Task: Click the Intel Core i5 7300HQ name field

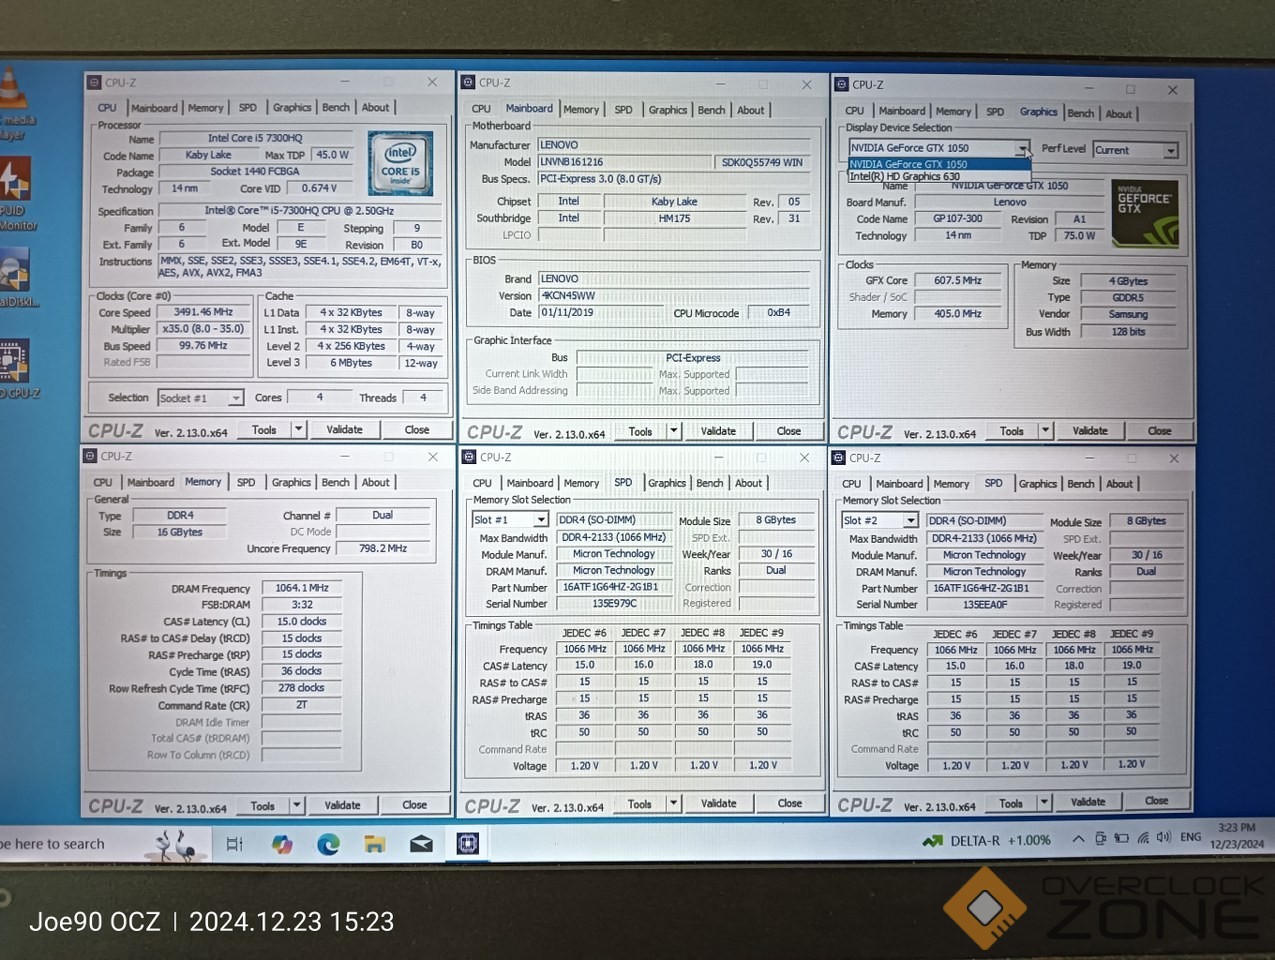Action: point(255,138)
